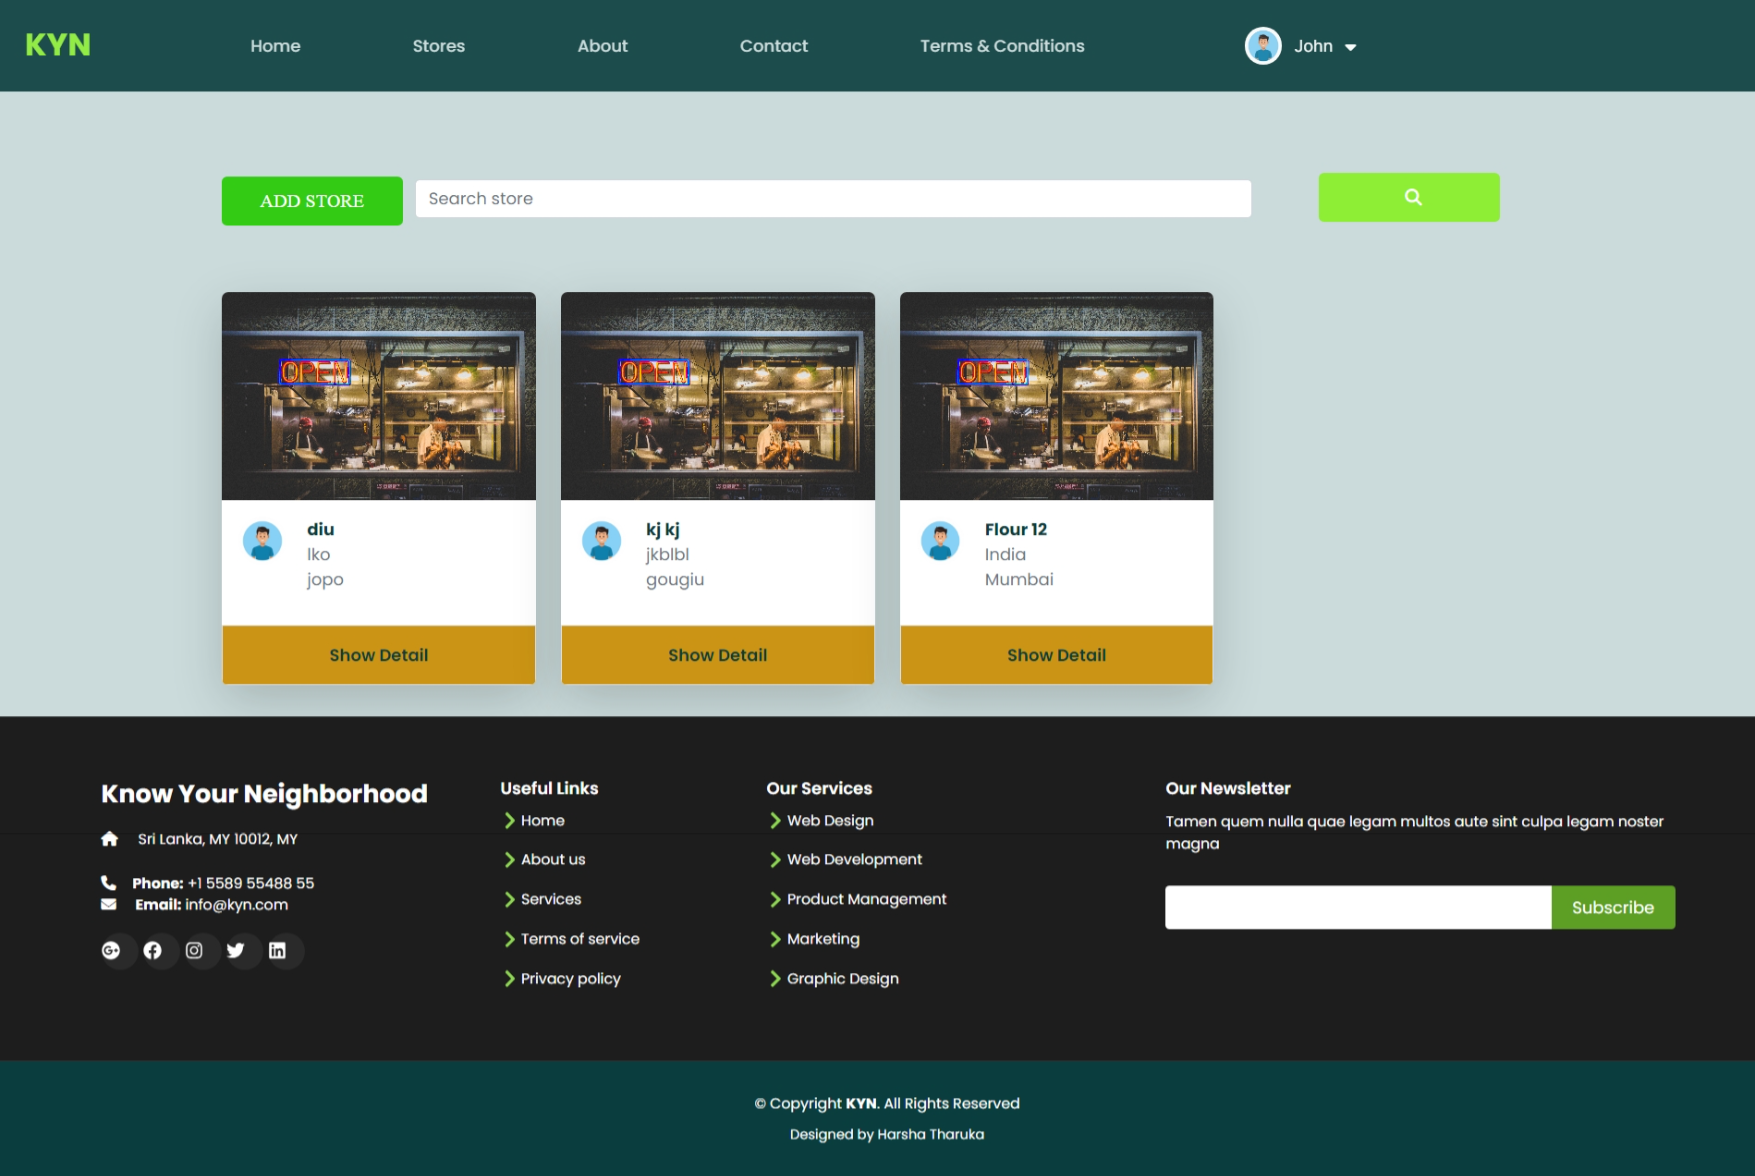
Task: Open the Instagram social icon
Action: (x=194, y=950)
